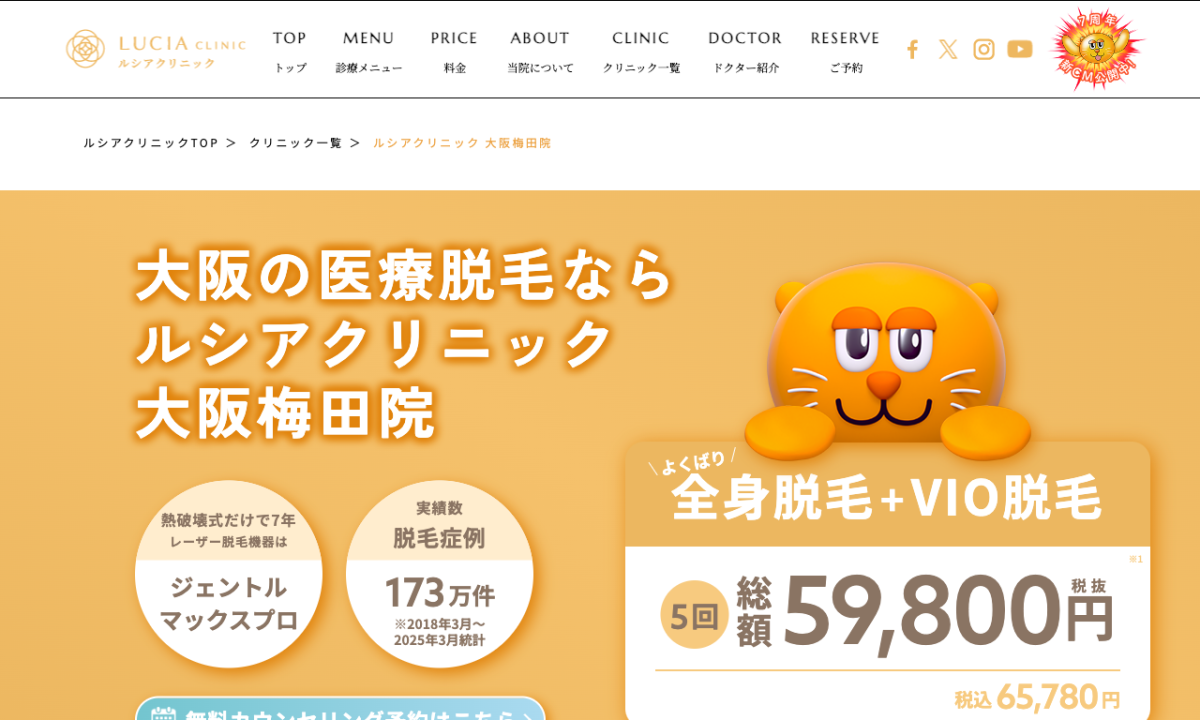The height and width of the screenshot is (720, 1200).
Task: Click the orange cat mascot image
Action: (888, 362)
